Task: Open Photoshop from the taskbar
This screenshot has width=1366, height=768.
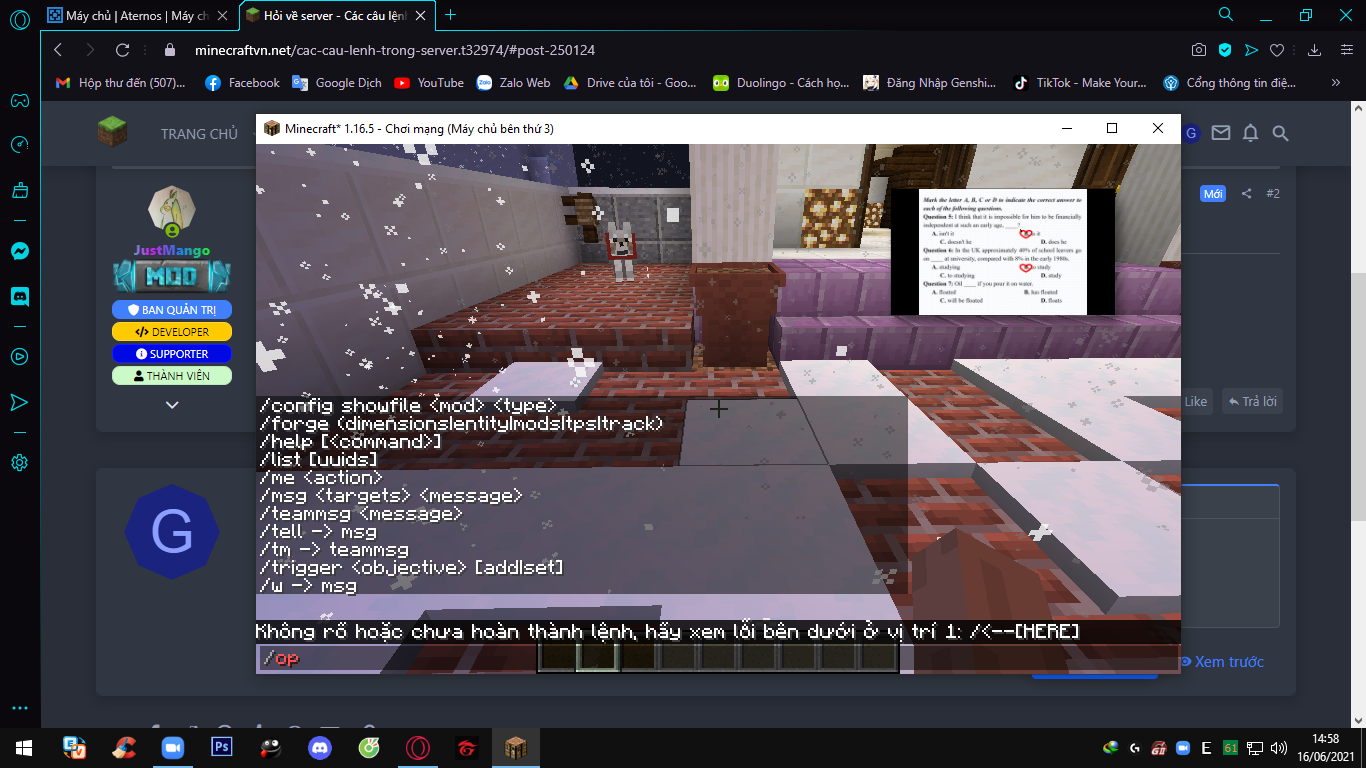Action: [x=222, y=748]
